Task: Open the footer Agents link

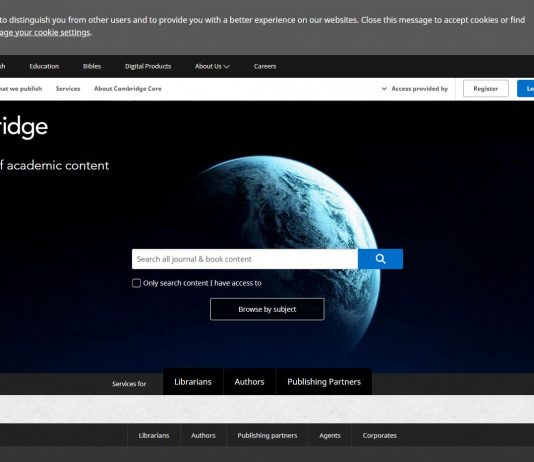Action: coord(330,435)
